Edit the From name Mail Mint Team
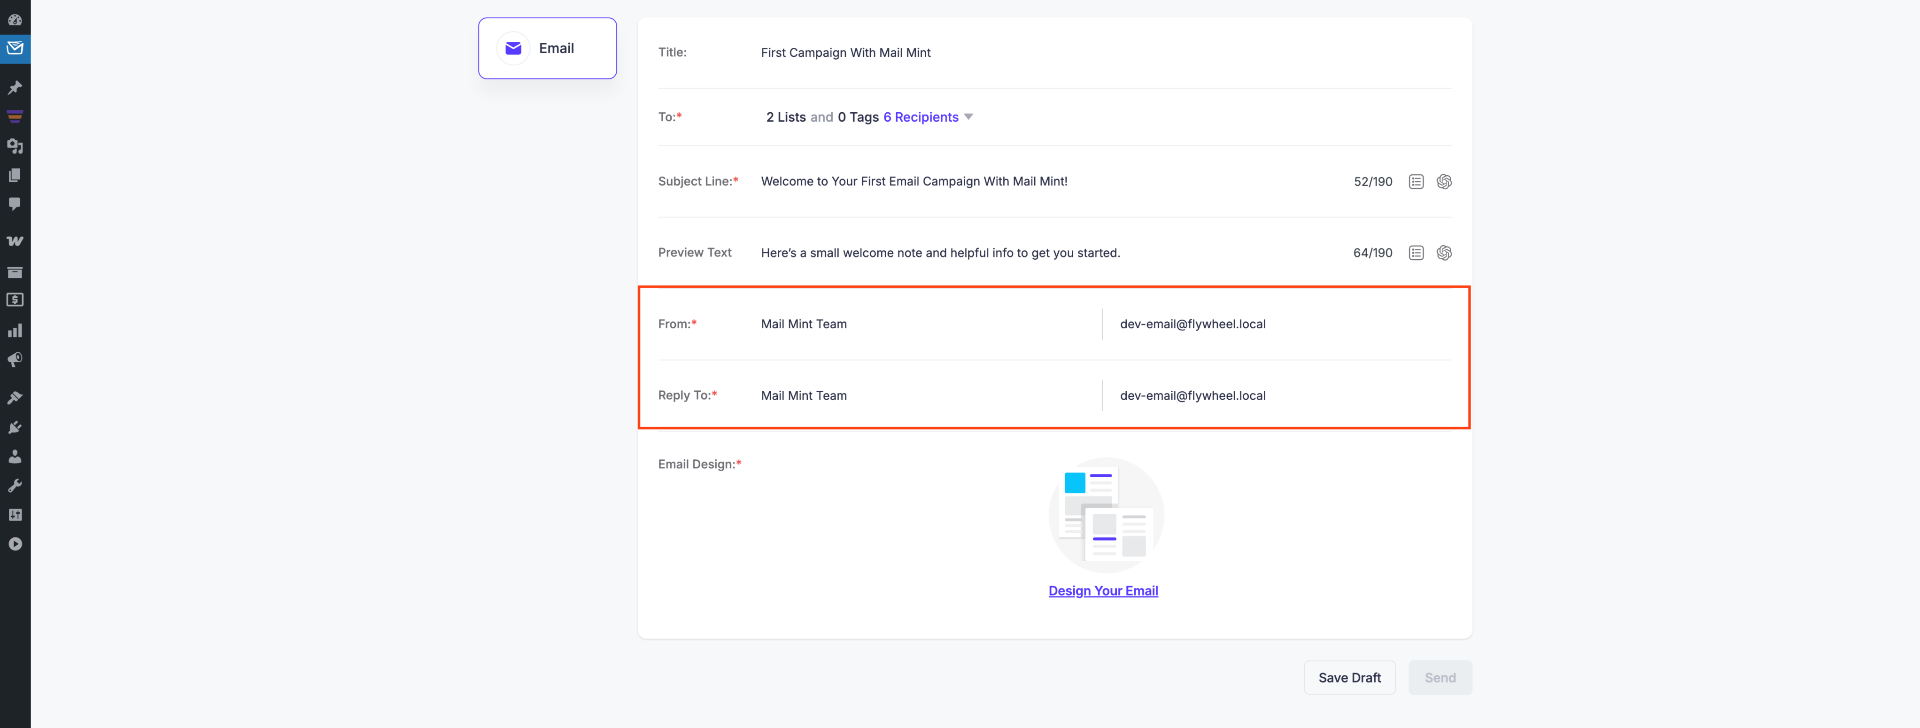Screen dimensions: 1920x728 pos(925,324)
